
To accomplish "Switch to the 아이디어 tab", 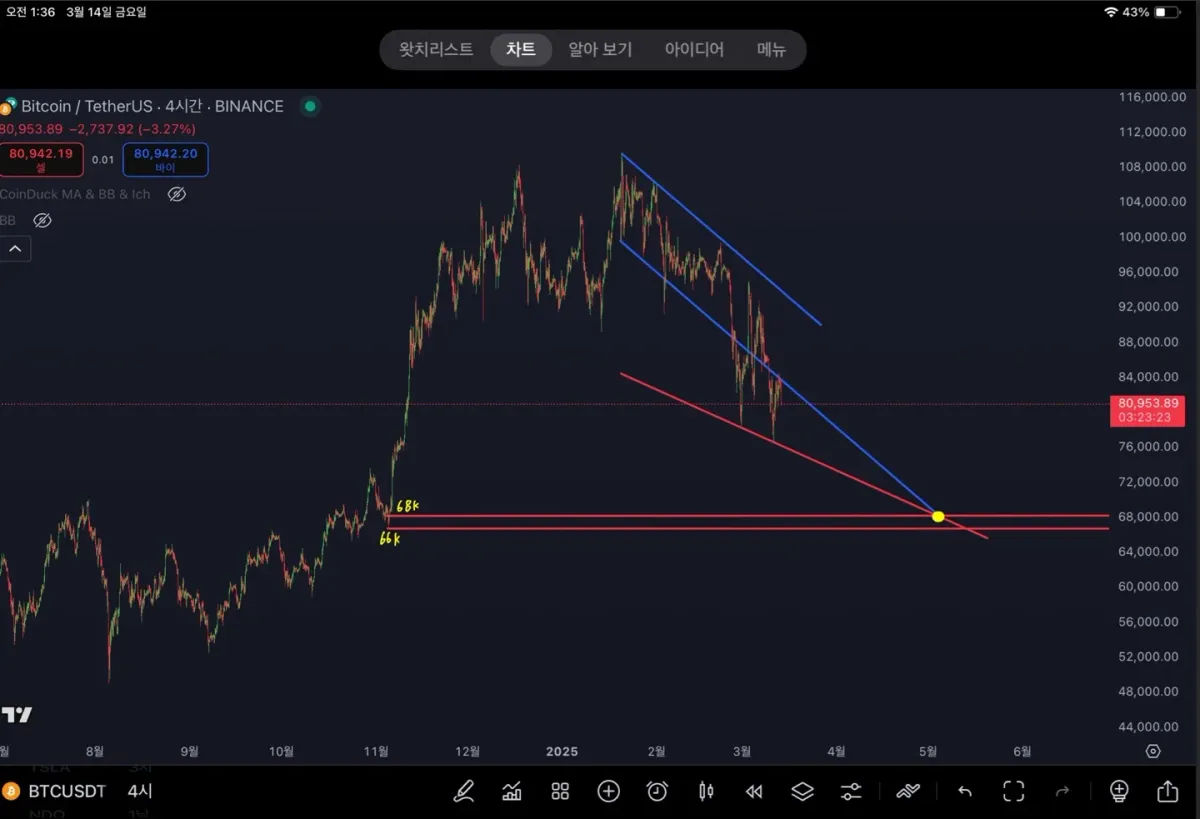I will pos(694,50).
